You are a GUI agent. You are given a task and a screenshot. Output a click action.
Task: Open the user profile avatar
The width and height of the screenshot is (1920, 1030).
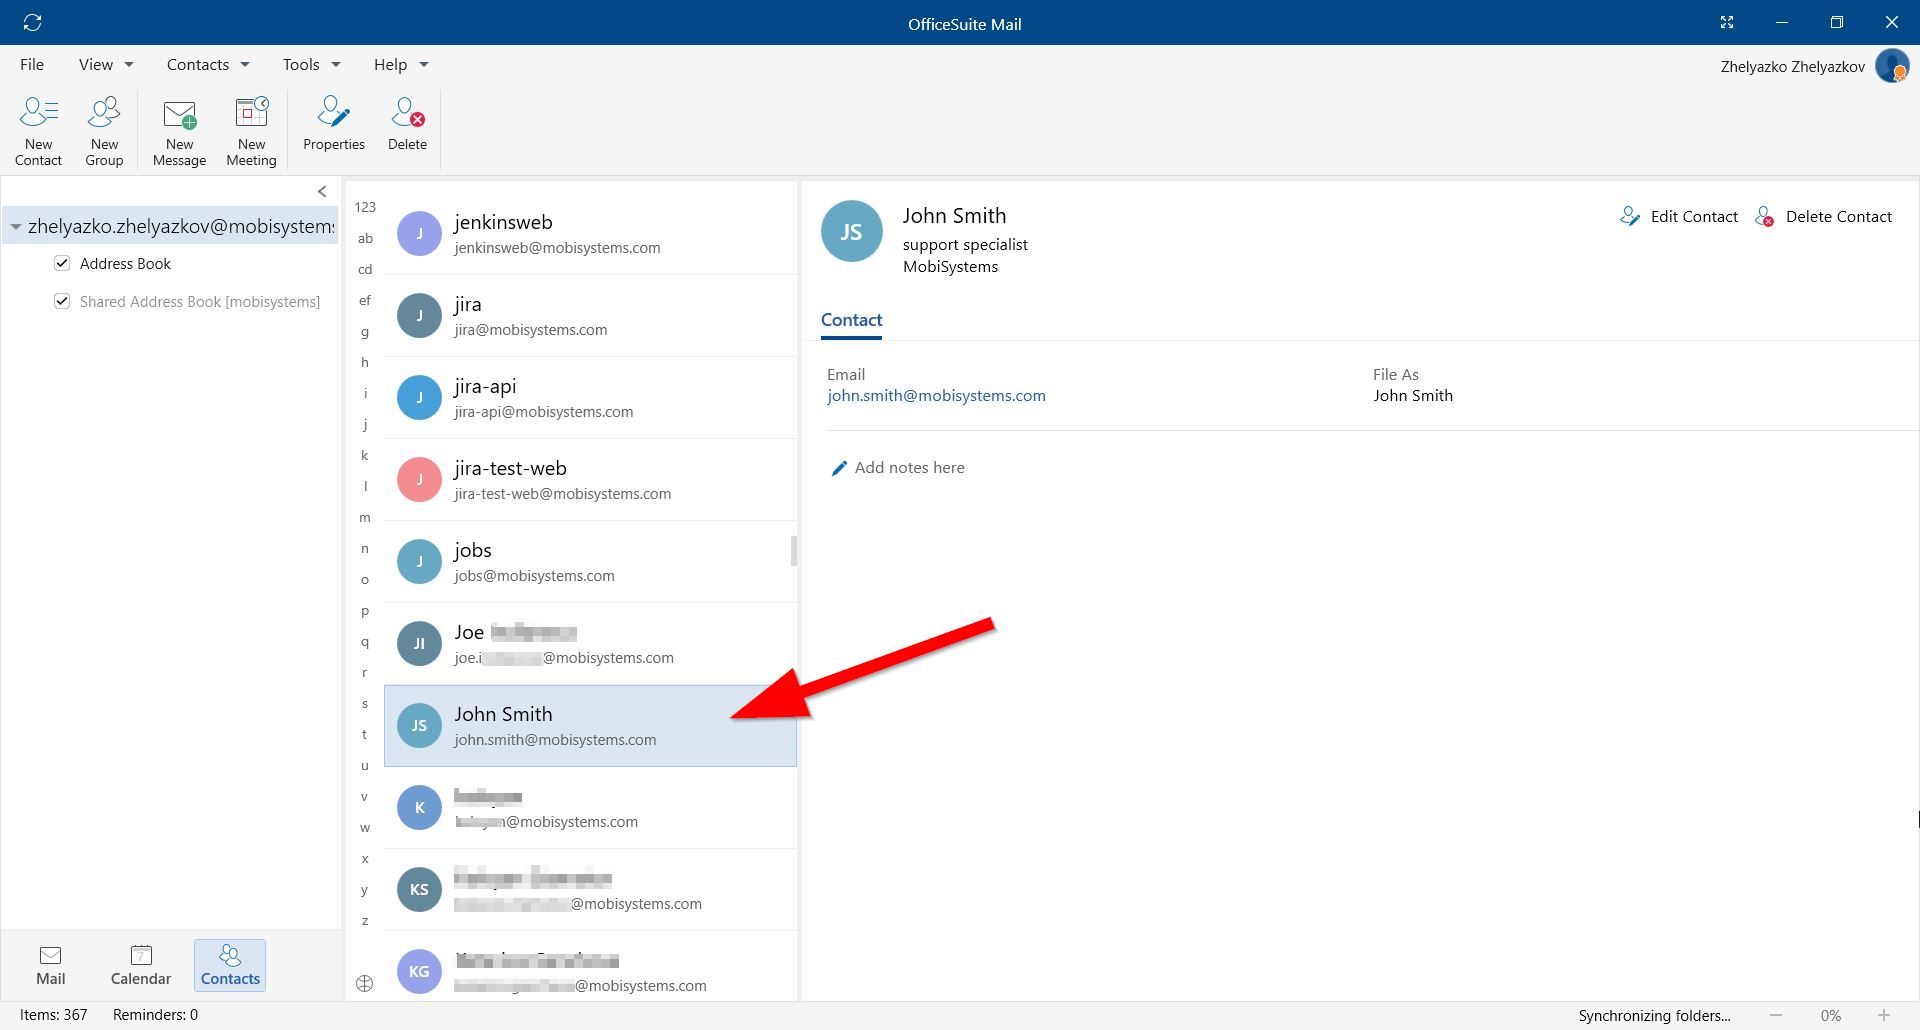pyautogui.click(x=1892, y=66)
